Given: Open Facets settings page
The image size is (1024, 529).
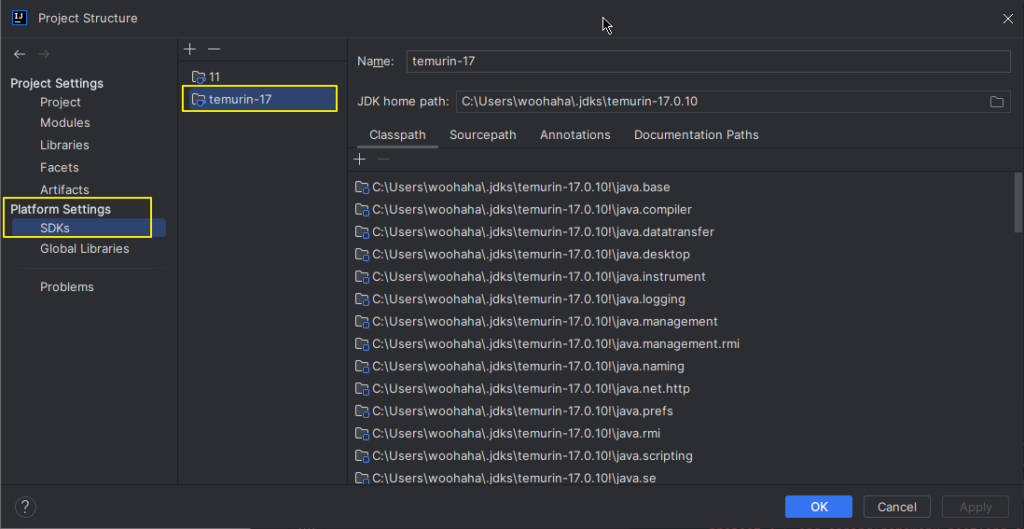Looking at the screenshot, I should (59, 167).
